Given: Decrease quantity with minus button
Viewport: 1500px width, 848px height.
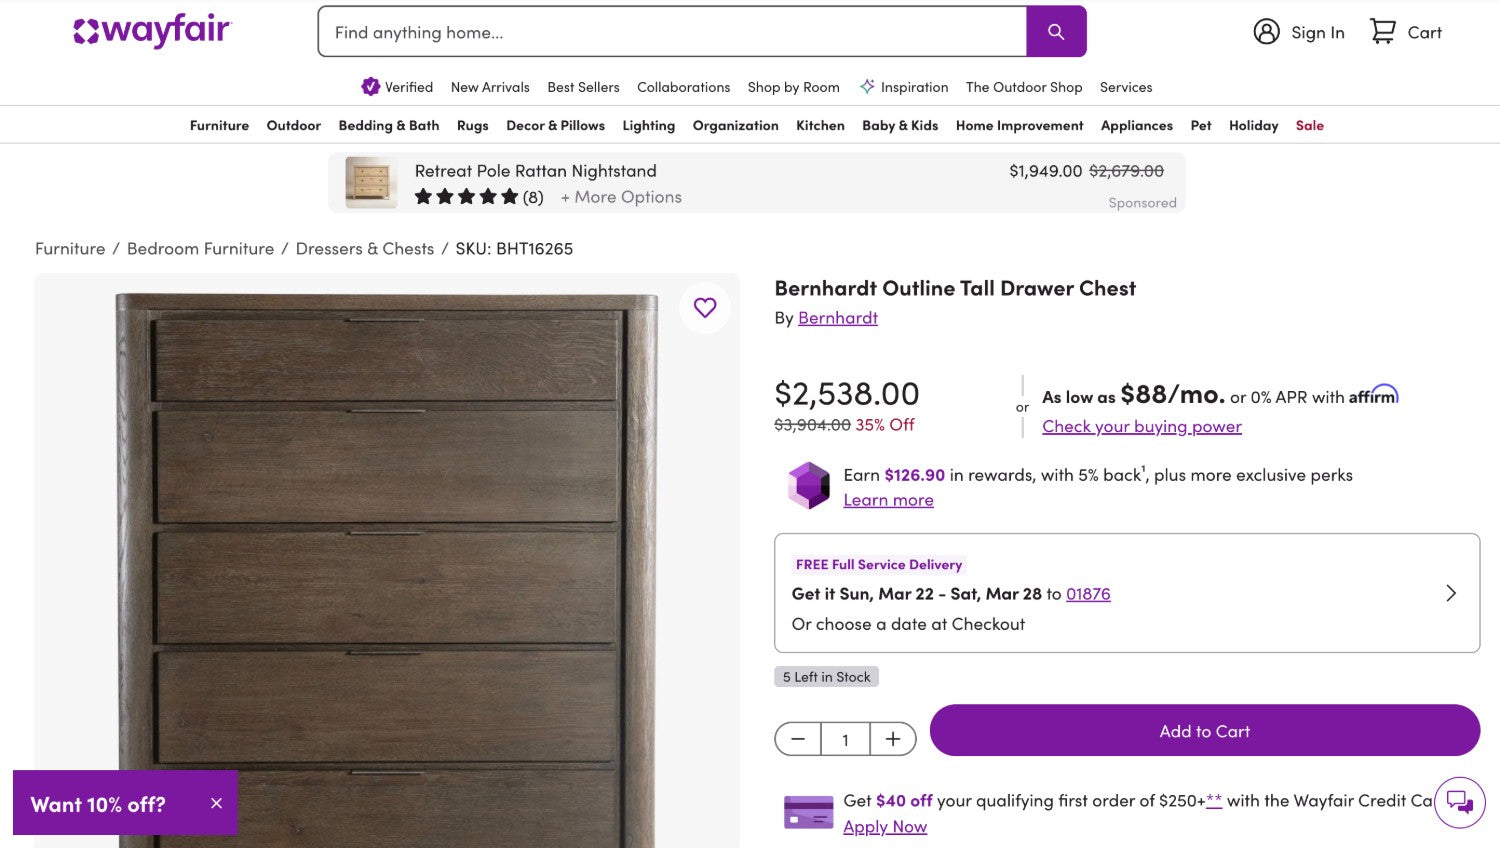Looking at the screenshot, I should point(798,739).
